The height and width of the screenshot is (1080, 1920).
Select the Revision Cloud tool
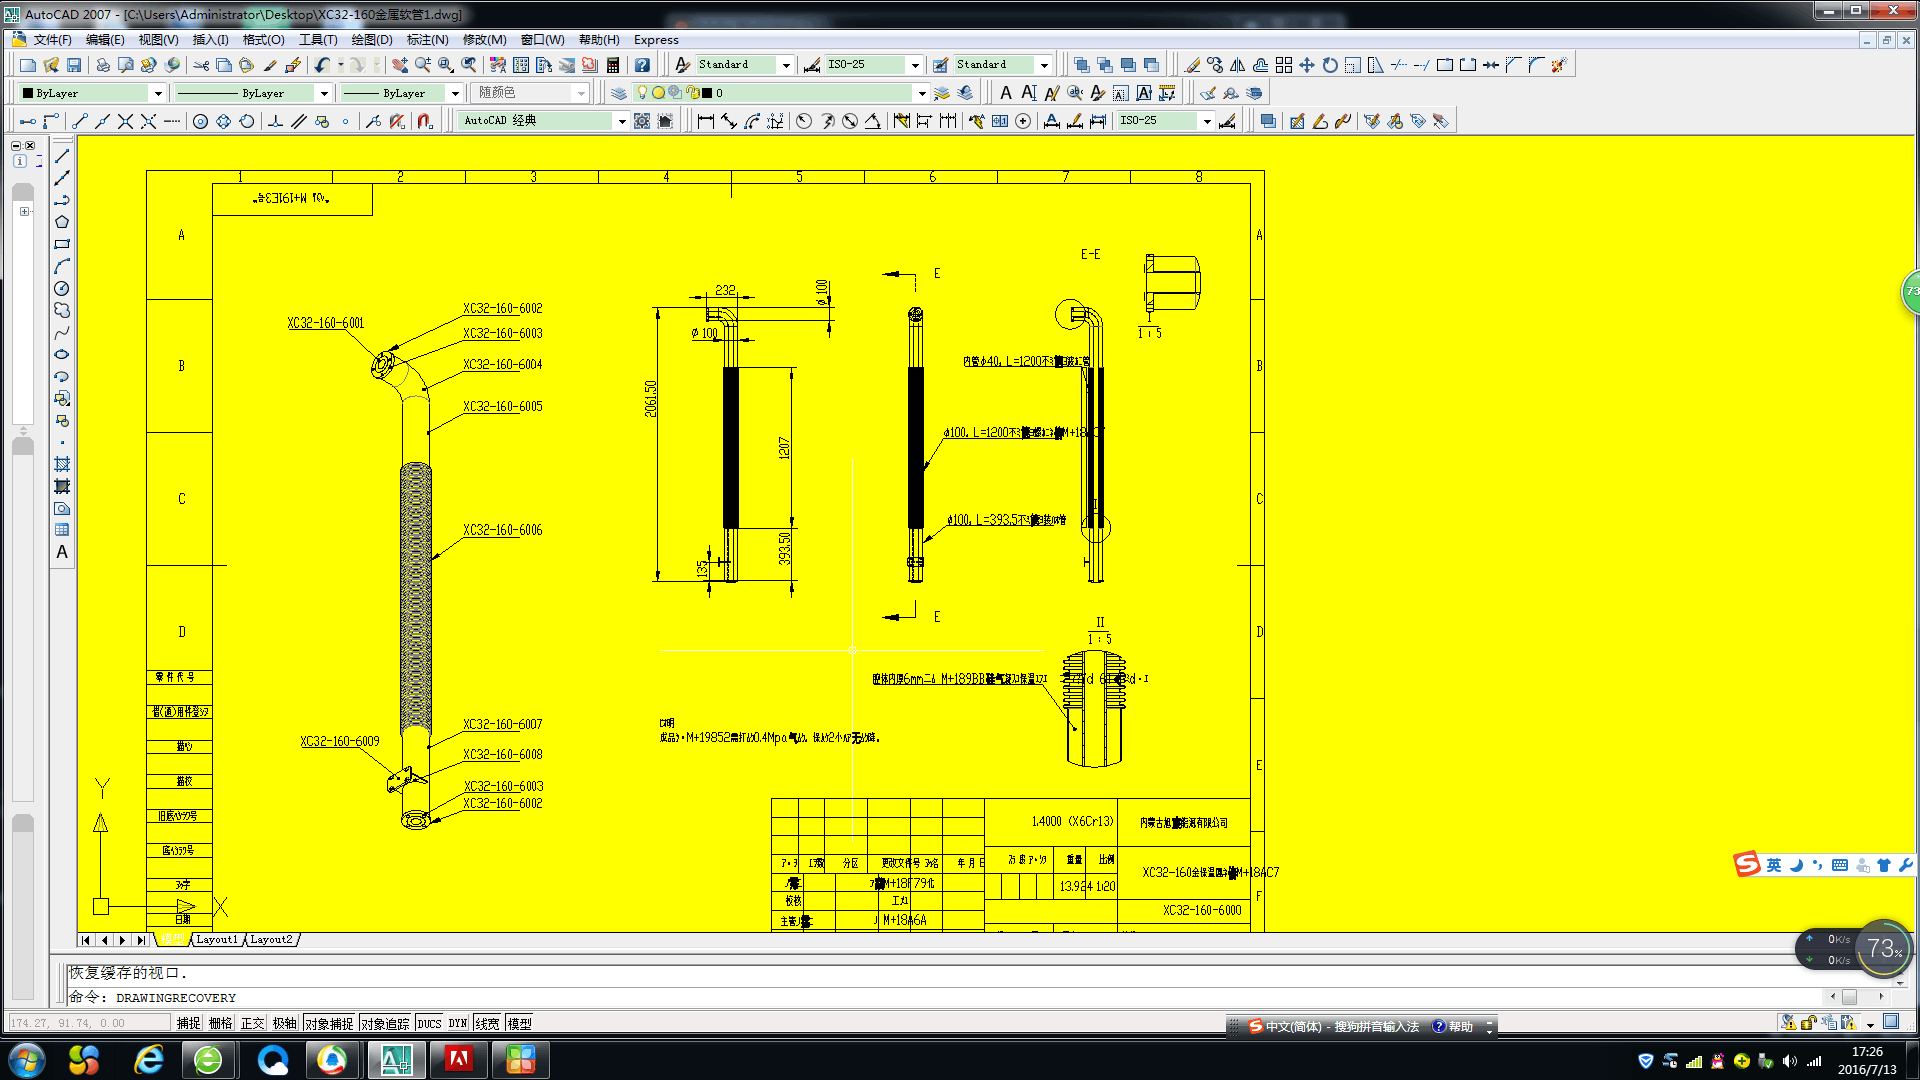62,310
